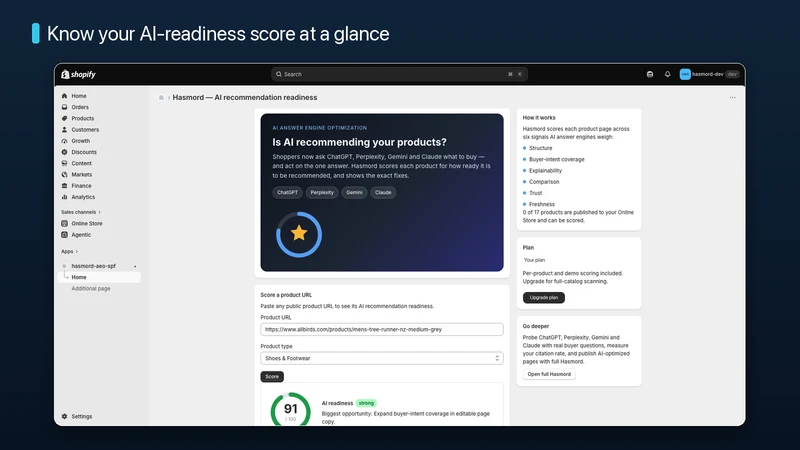This screenshot has width=800, height=450.
Task: Click the Growth icon
Action: point(64,141)
